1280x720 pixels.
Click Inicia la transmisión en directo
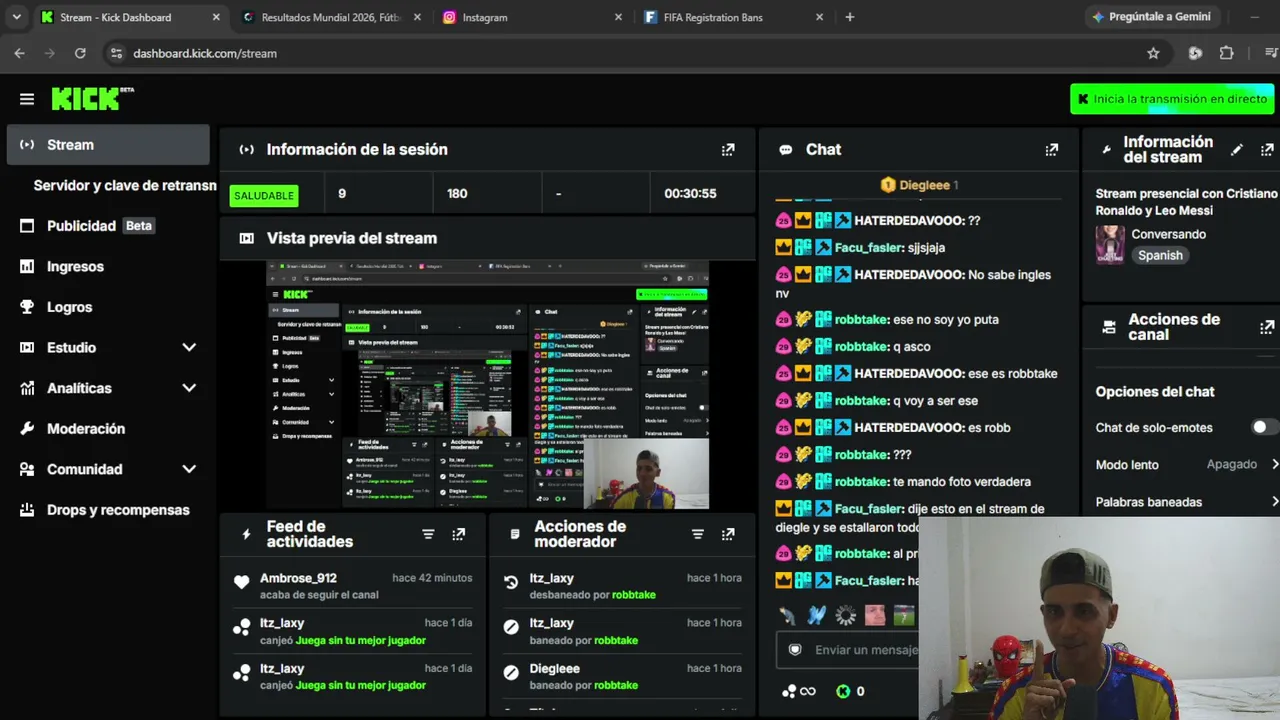[x=1172, y=99]
